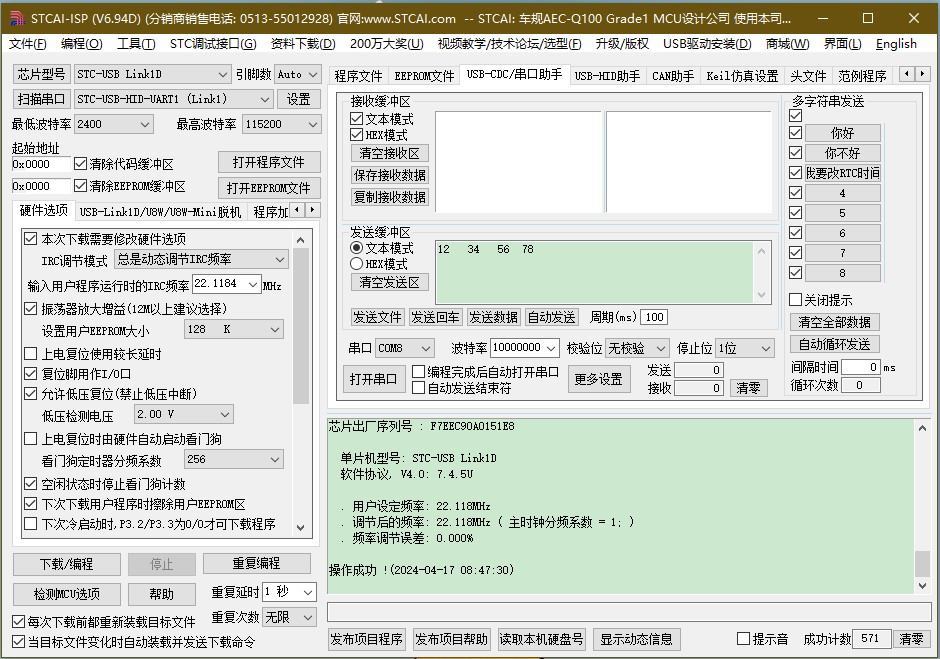Uncheck 清除EEPROM缓冲区 checkbox
Screen dimensions: 940x659
coord(80,185)
